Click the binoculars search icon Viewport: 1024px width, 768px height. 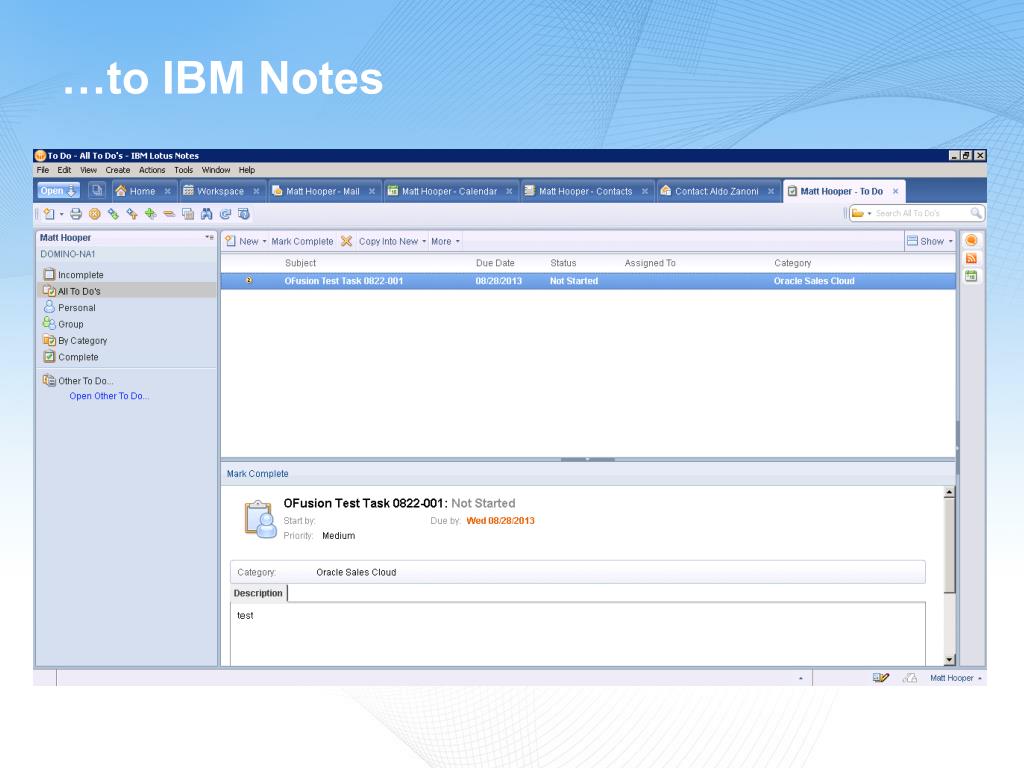(206, 214)
